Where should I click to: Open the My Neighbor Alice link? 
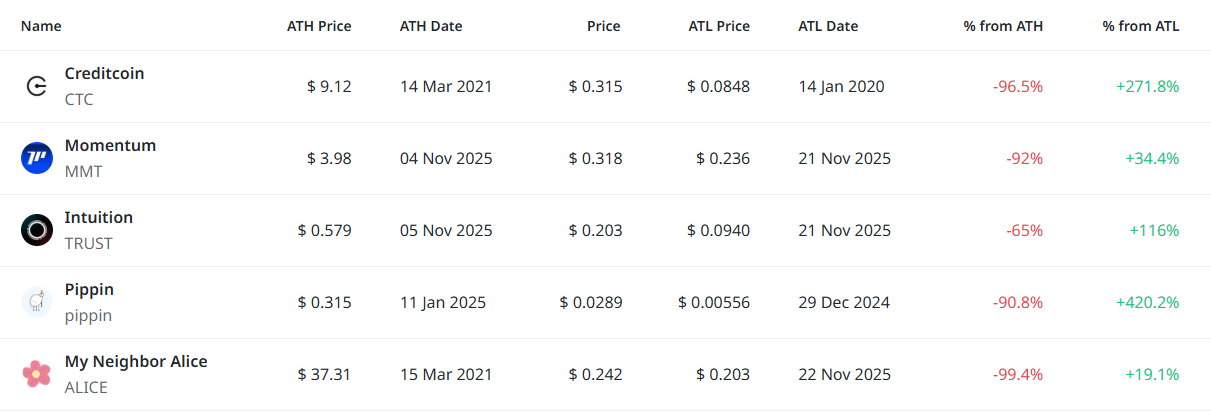point(136,362)
